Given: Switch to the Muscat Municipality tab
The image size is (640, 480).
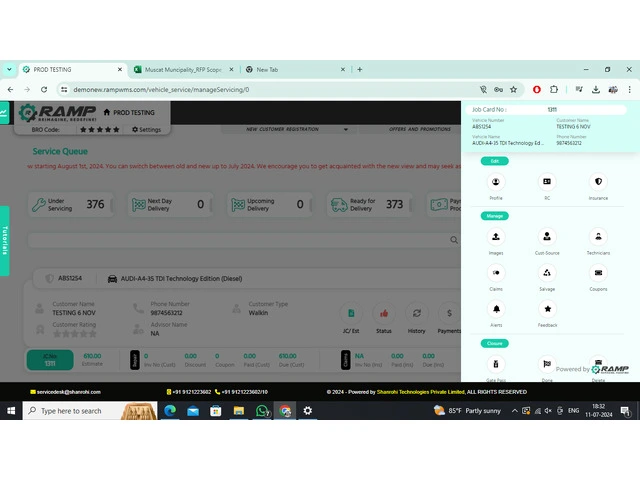Looking at the screenshot, I should pos(182,70).
